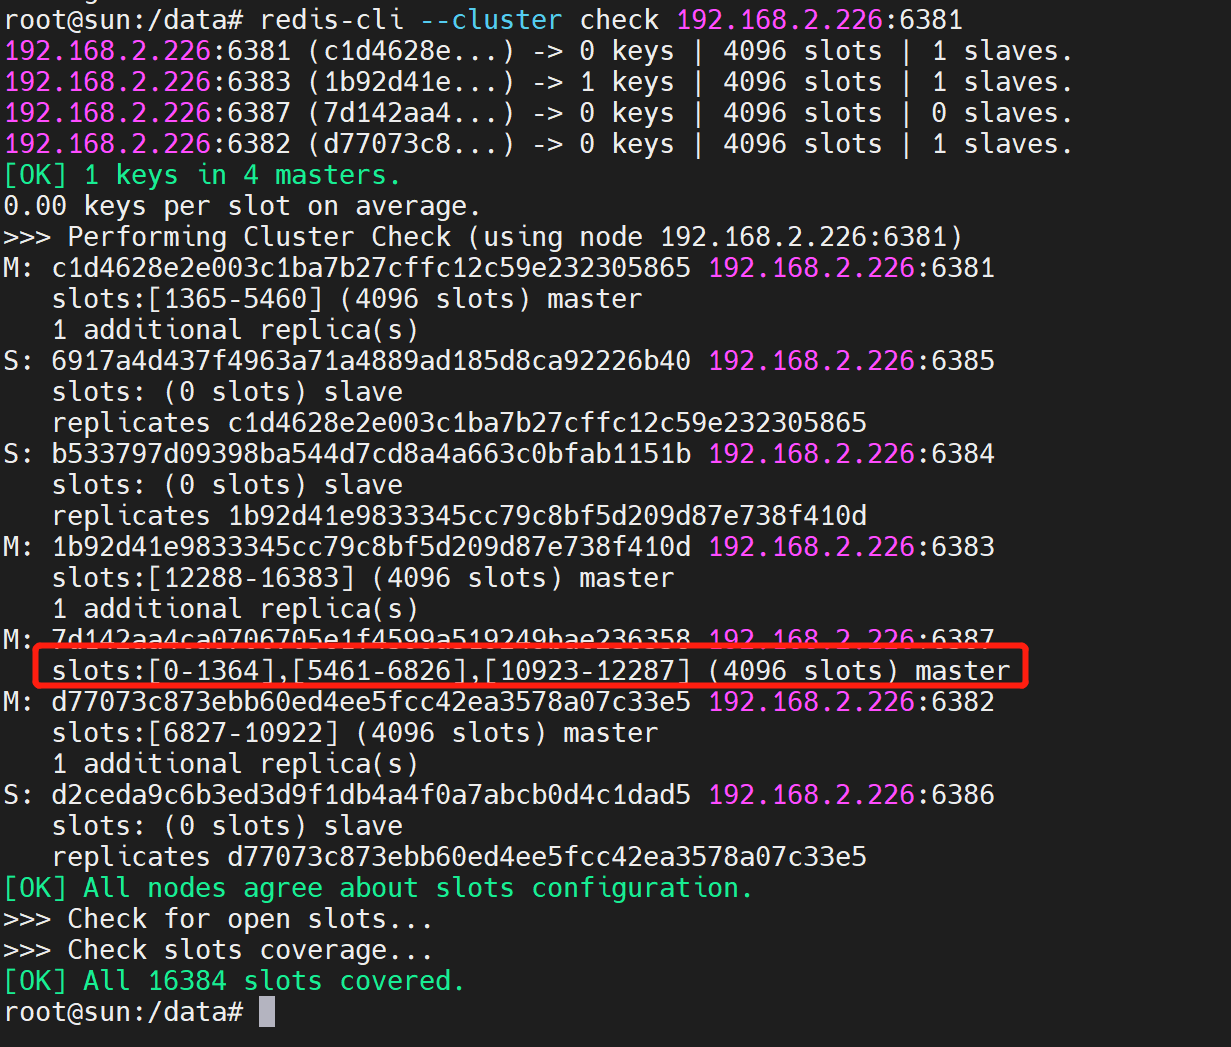The image size is (1231, 1047).
Task: Click the 'Performing Cluster Check' line
Action: coord(483,237)
